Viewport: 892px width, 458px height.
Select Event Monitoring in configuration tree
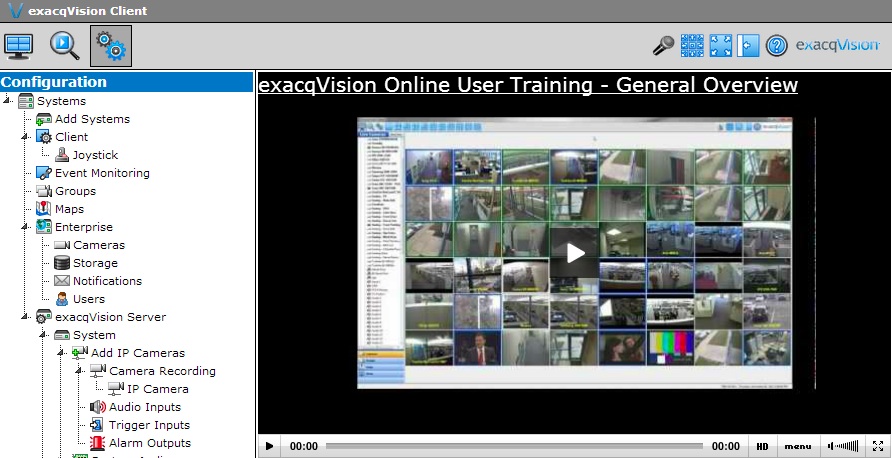coord(101,173)
